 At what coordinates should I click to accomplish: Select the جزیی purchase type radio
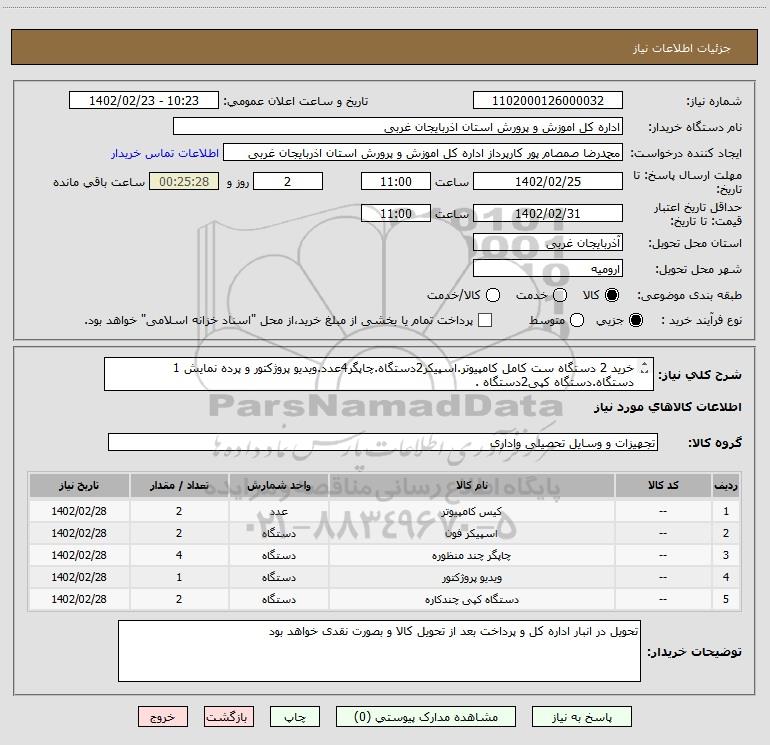[x=636, y=320]
